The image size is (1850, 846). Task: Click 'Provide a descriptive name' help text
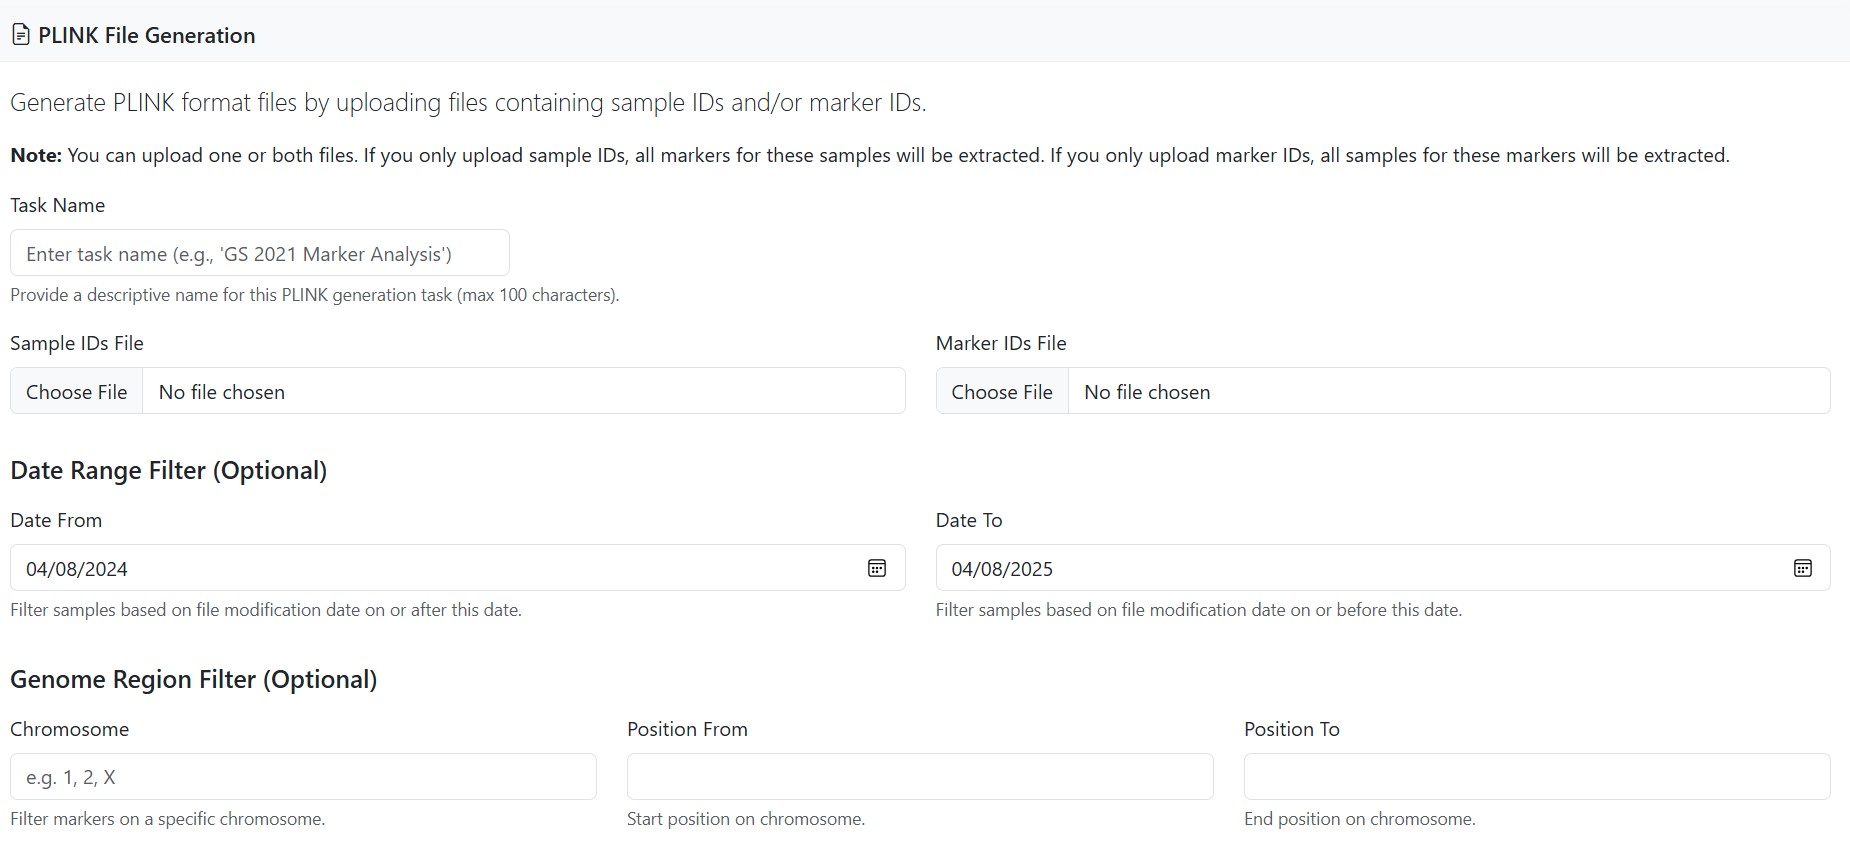point(315,295)
